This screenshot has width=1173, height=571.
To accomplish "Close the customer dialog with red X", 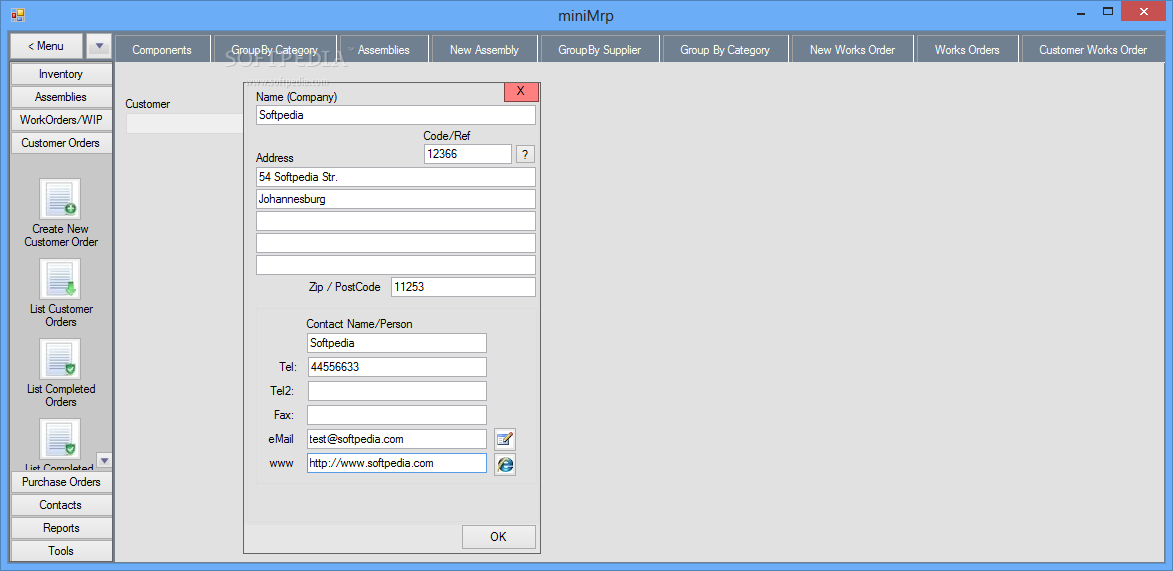I will 521,91.
